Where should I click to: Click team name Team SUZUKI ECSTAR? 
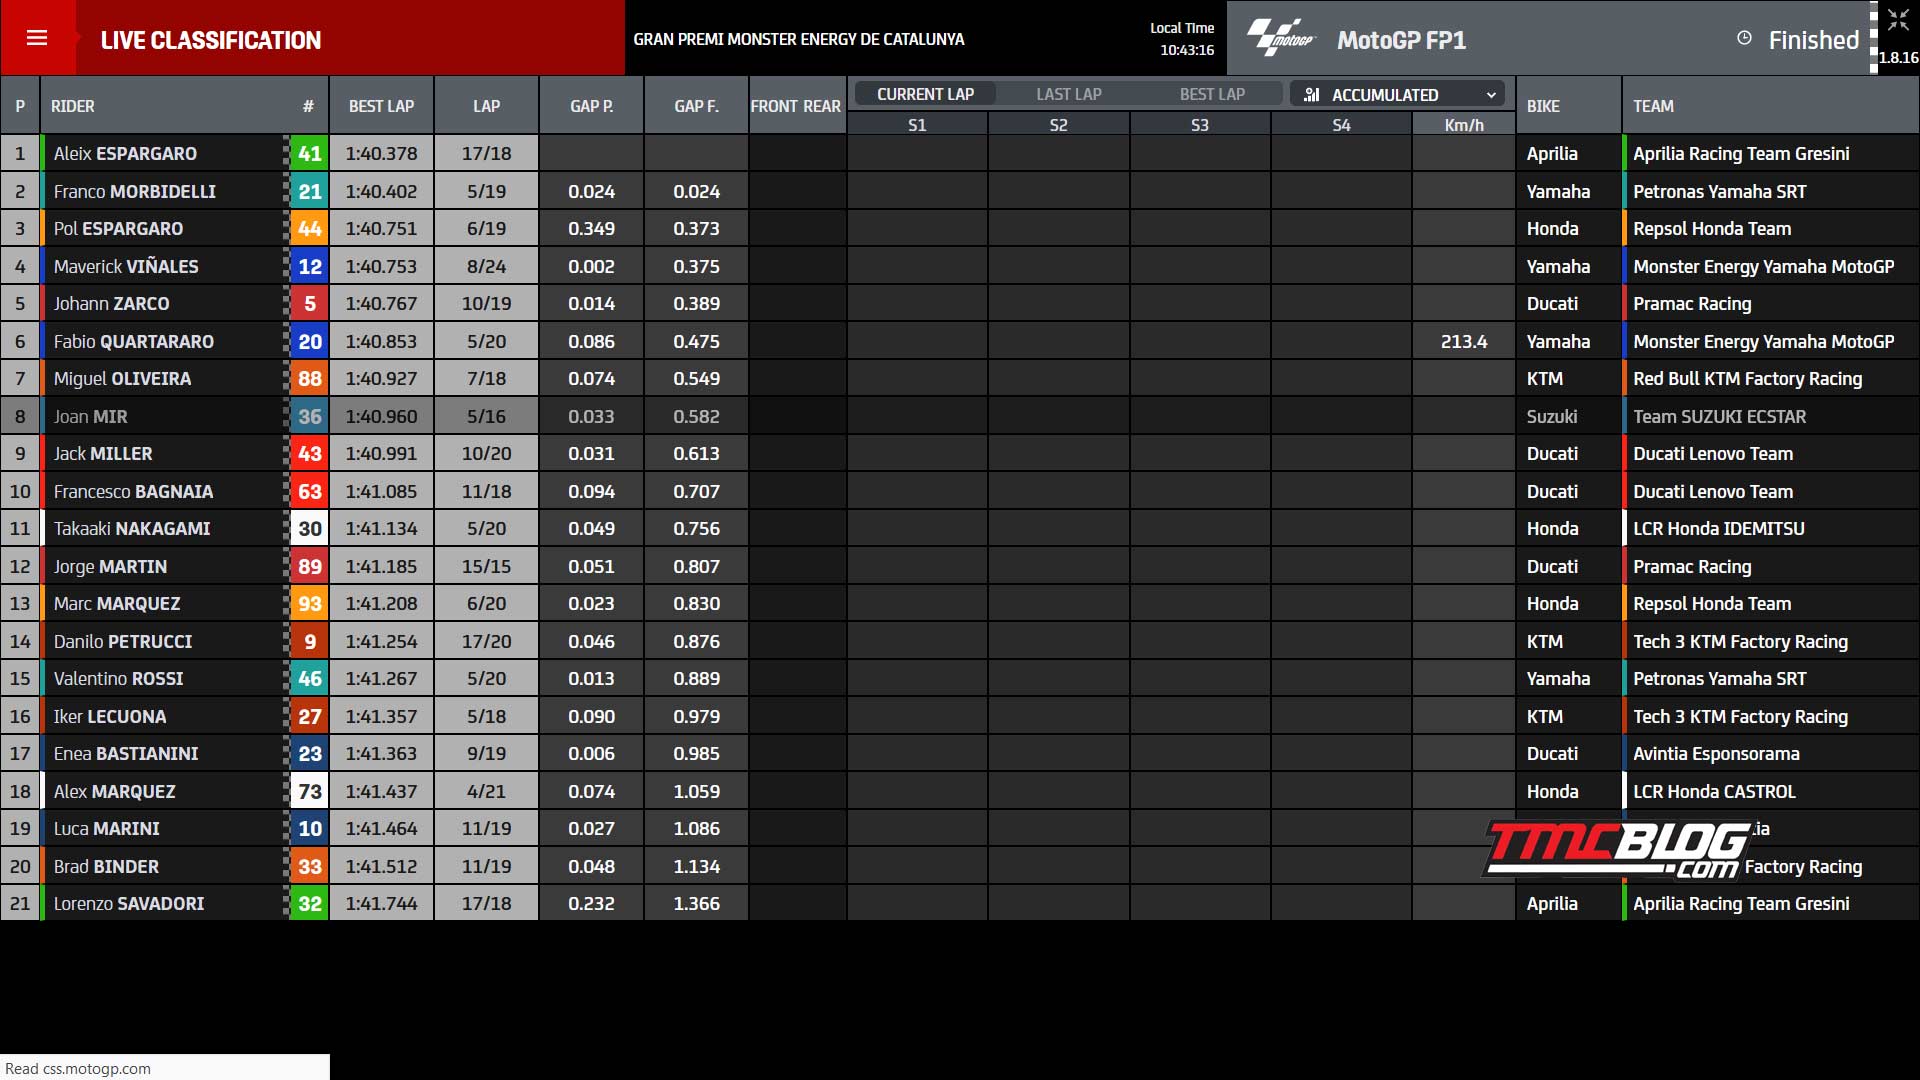tap(1719, 416)
